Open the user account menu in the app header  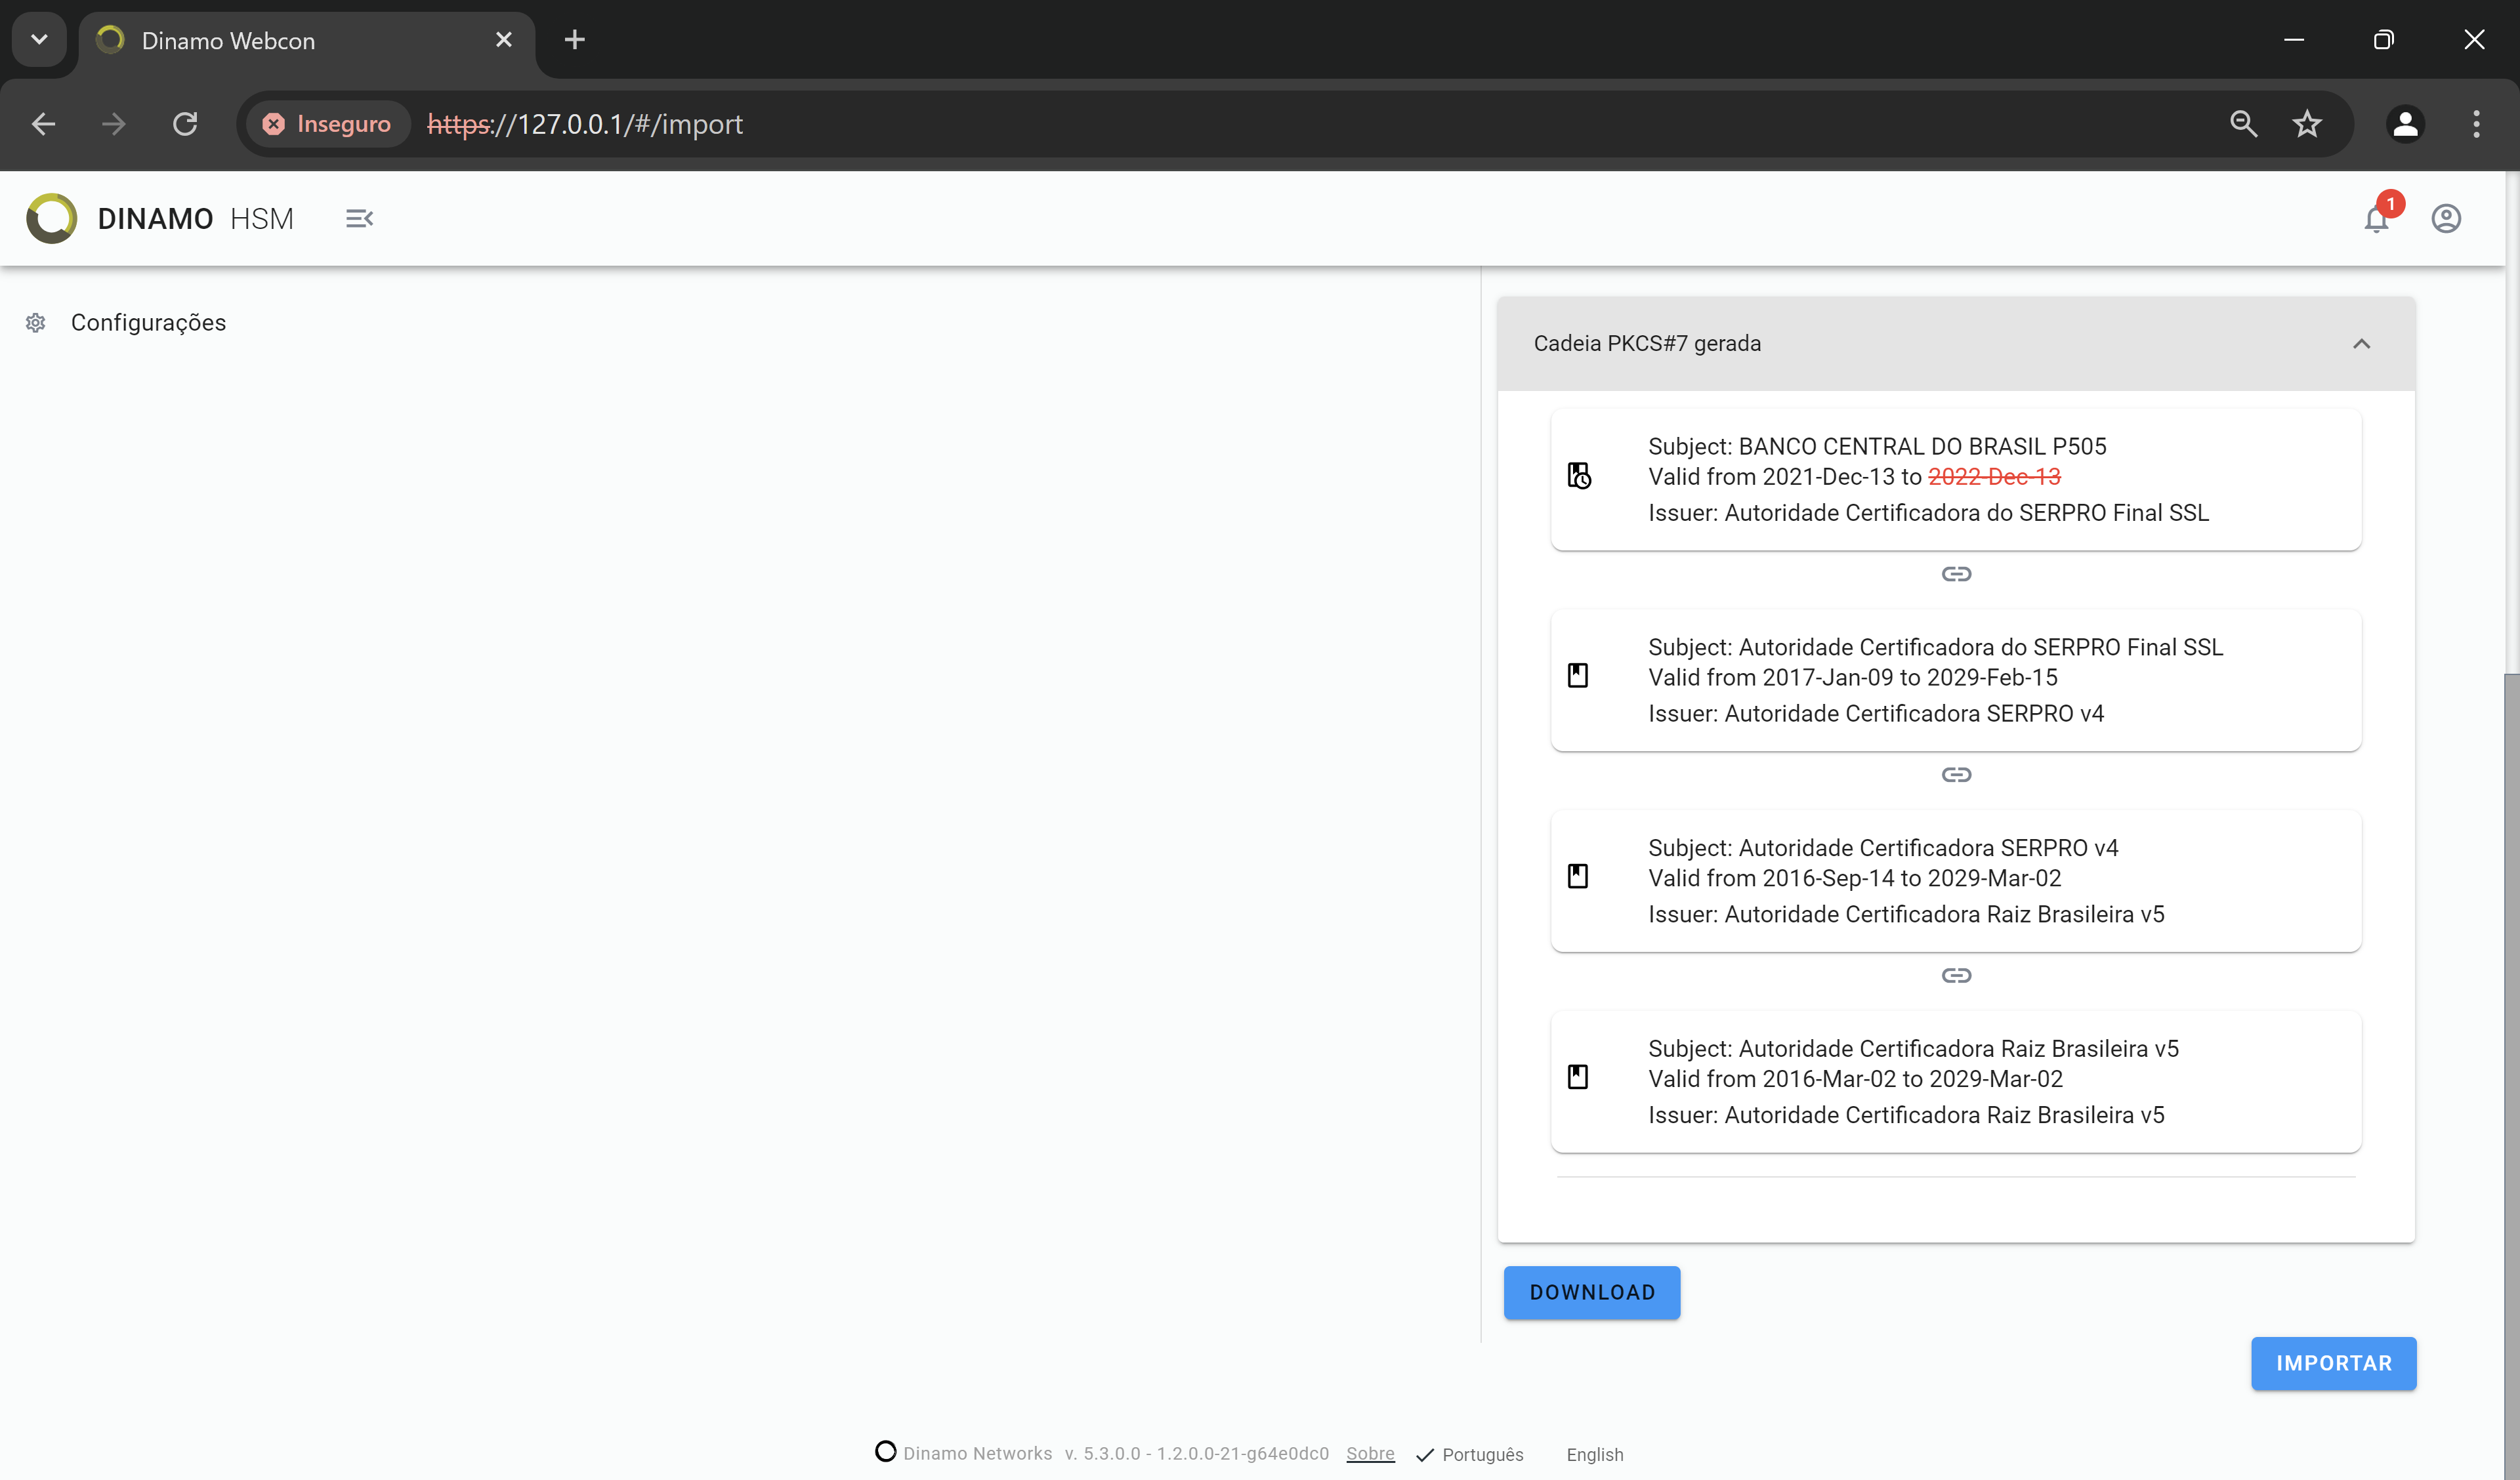coord(2446,218)
